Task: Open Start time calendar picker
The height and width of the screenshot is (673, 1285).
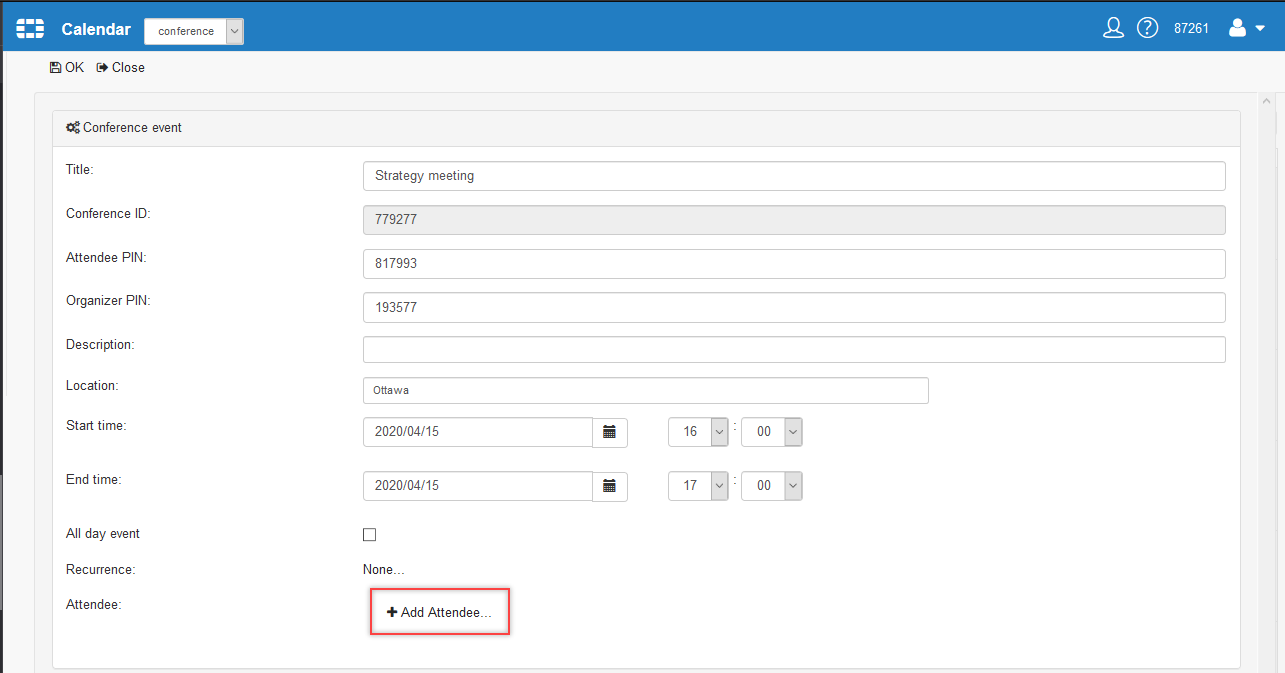Action: tap(610, 432)
